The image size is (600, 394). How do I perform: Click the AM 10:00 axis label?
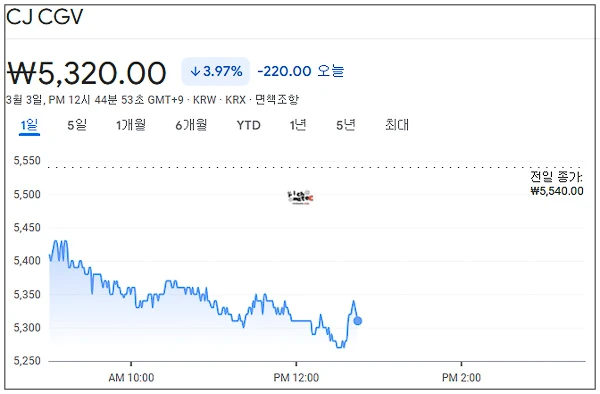pyautogui.click(x=131, y=378)
